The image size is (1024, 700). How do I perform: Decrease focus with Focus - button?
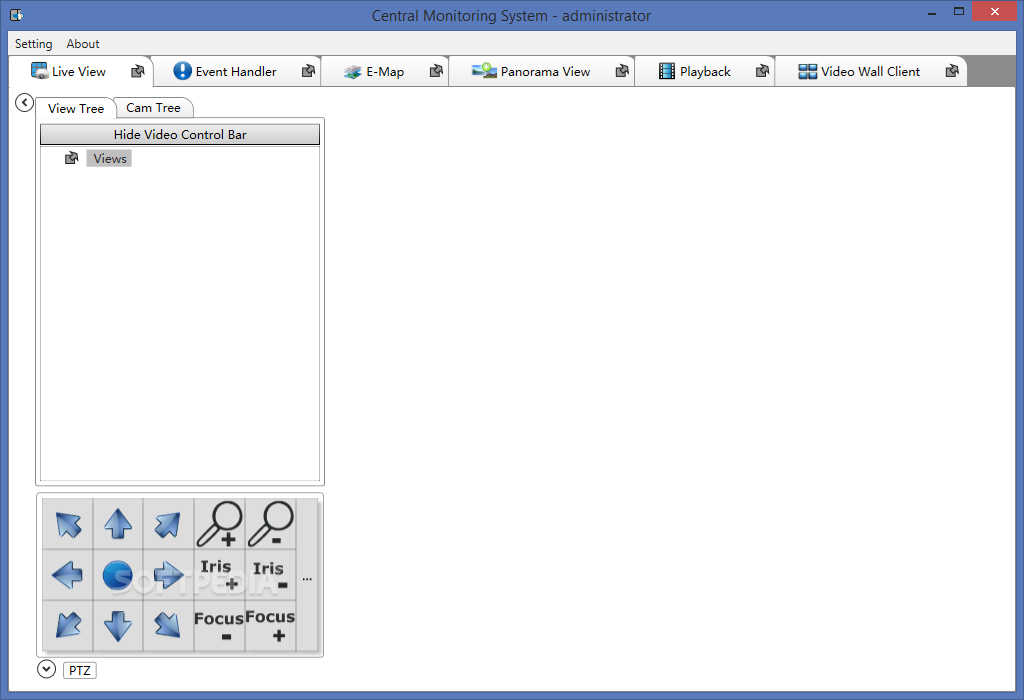pos(219,625)
